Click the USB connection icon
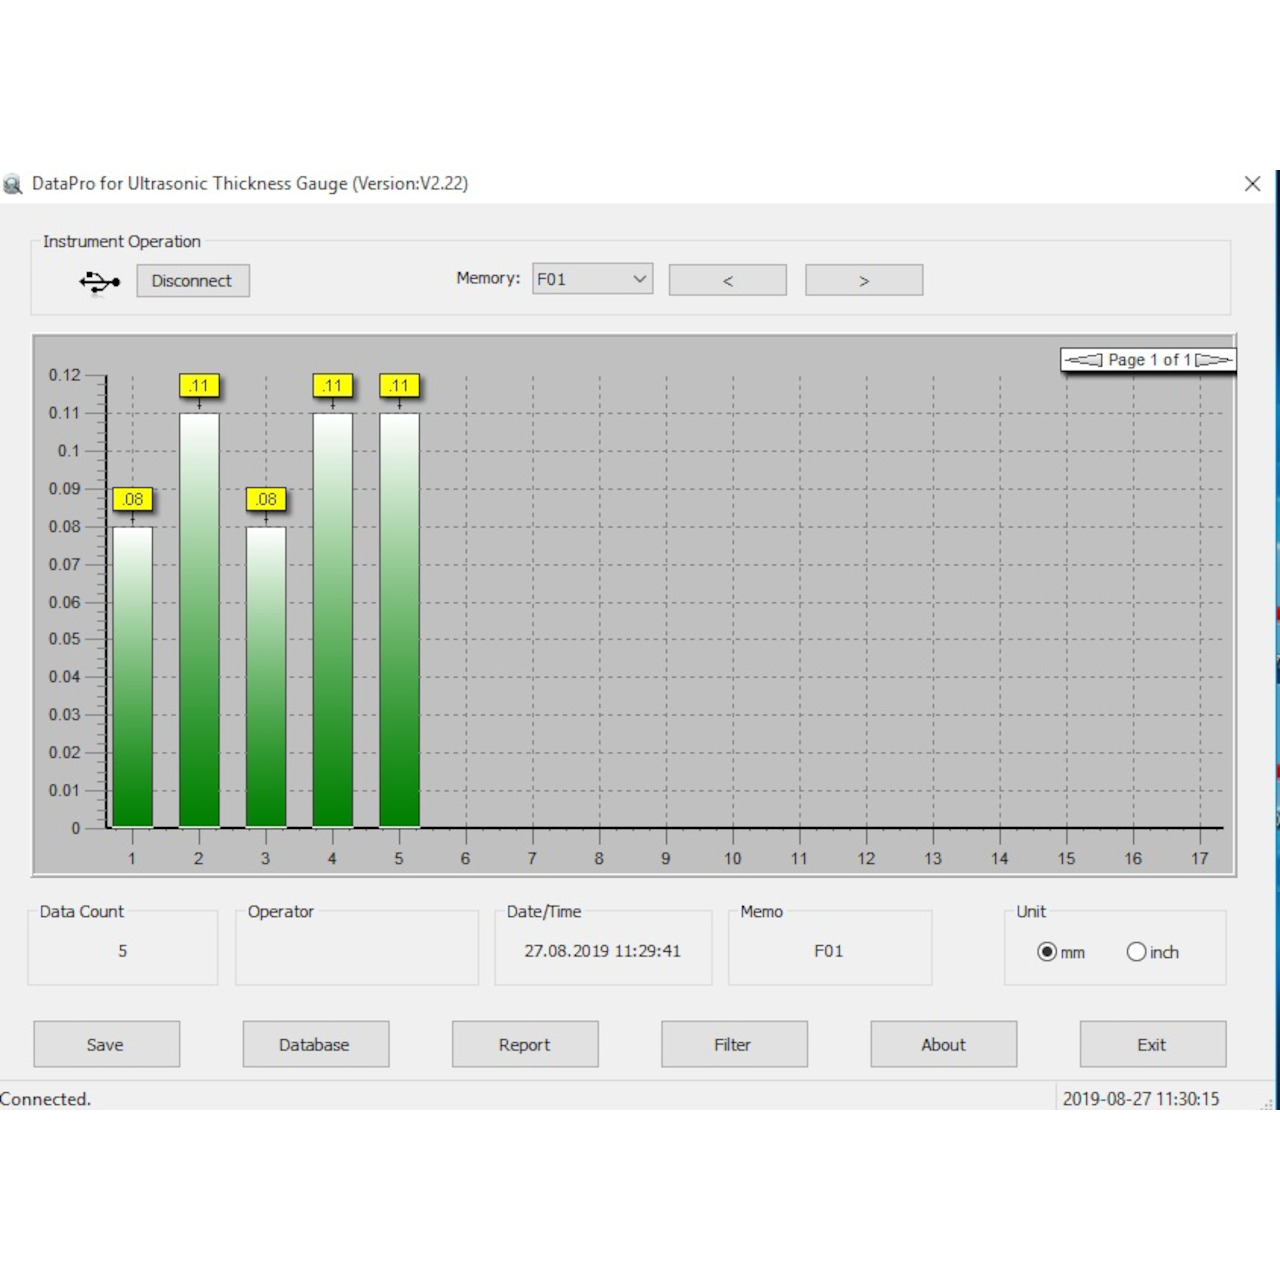The image size is (1280, 1280). click(x=97, y=282)
